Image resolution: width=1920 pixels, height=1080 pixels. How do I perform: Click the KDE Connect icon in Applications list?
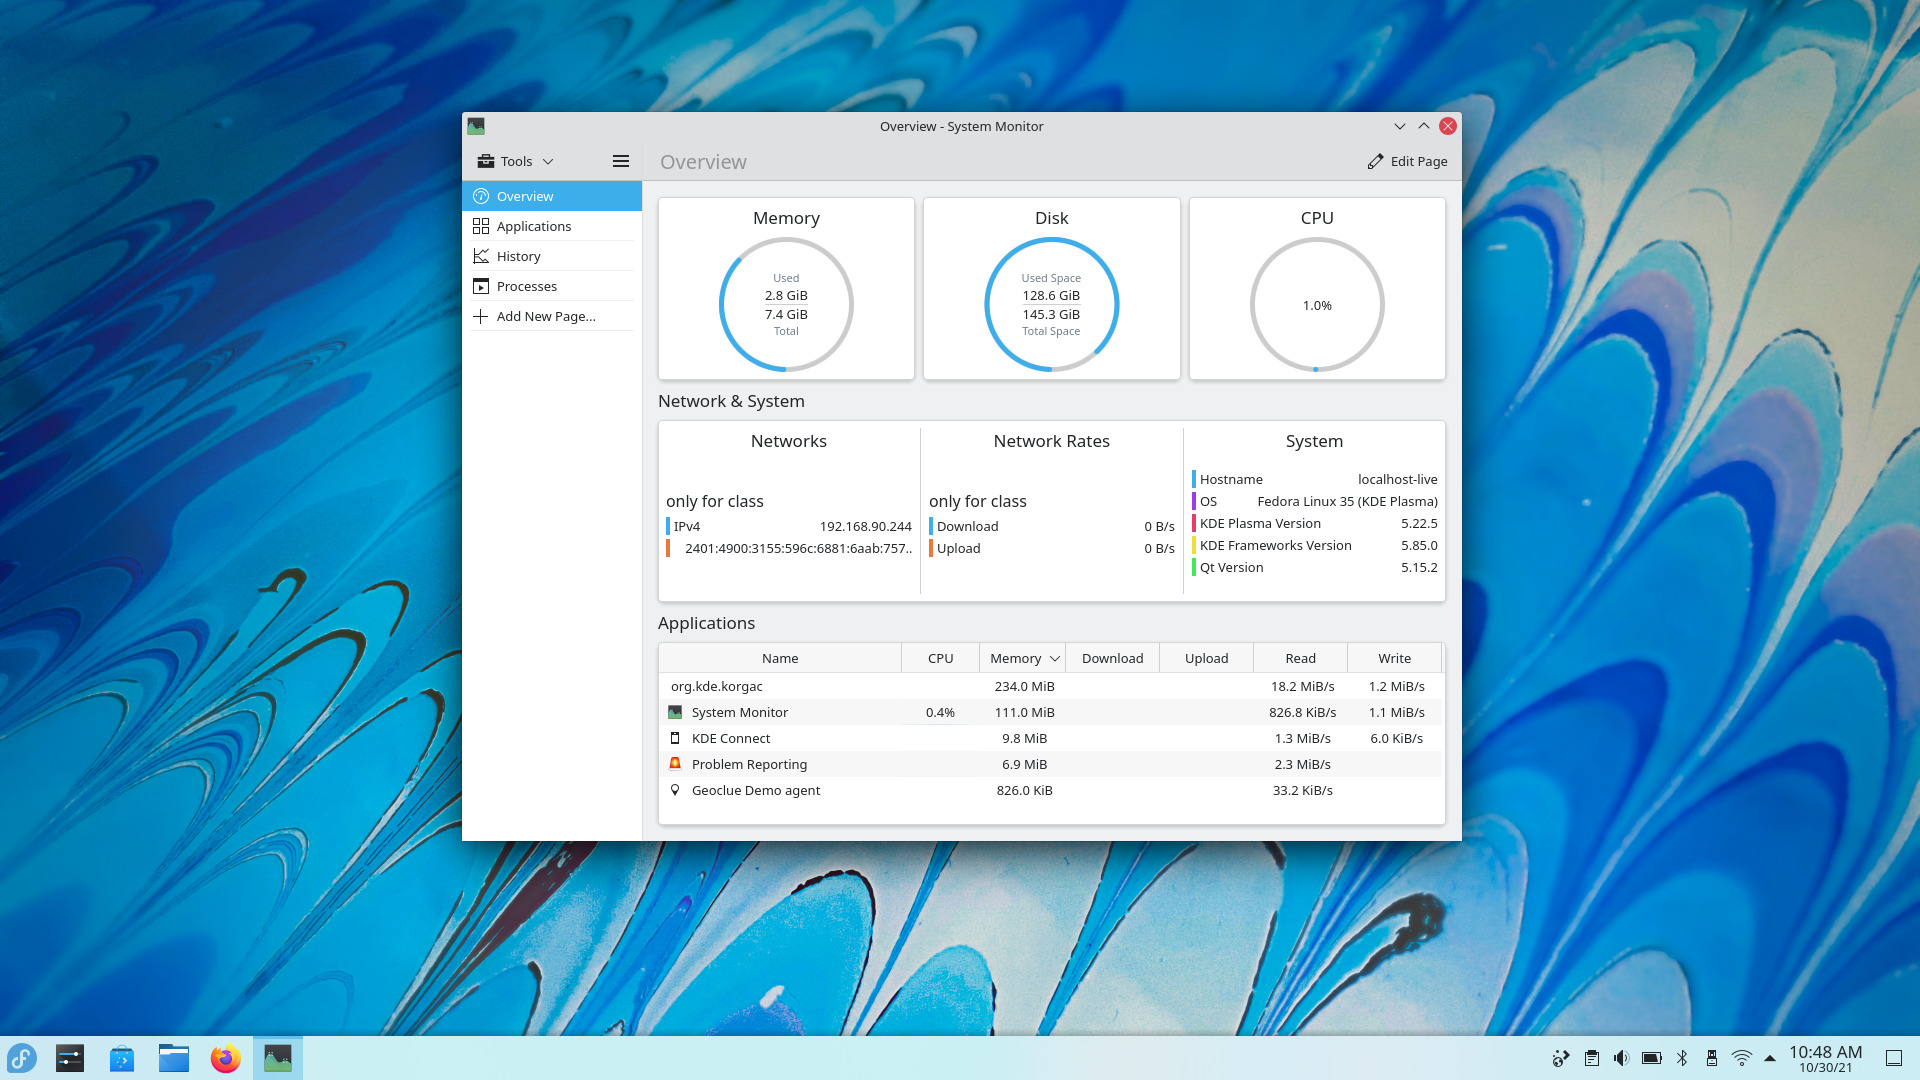pyautogui.click(x=675, y=738)
